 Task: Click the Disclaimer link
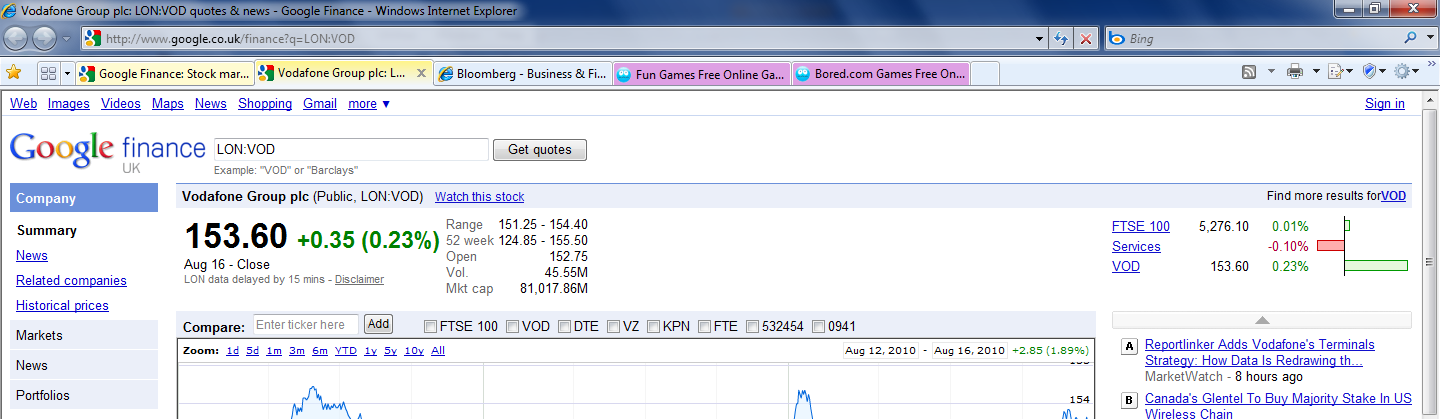coord(359,280)
